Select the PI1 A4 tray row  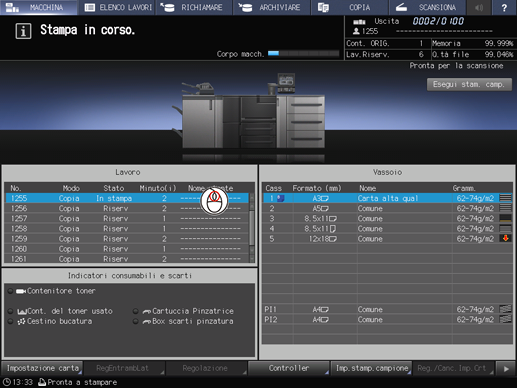[x=387, y=309]
